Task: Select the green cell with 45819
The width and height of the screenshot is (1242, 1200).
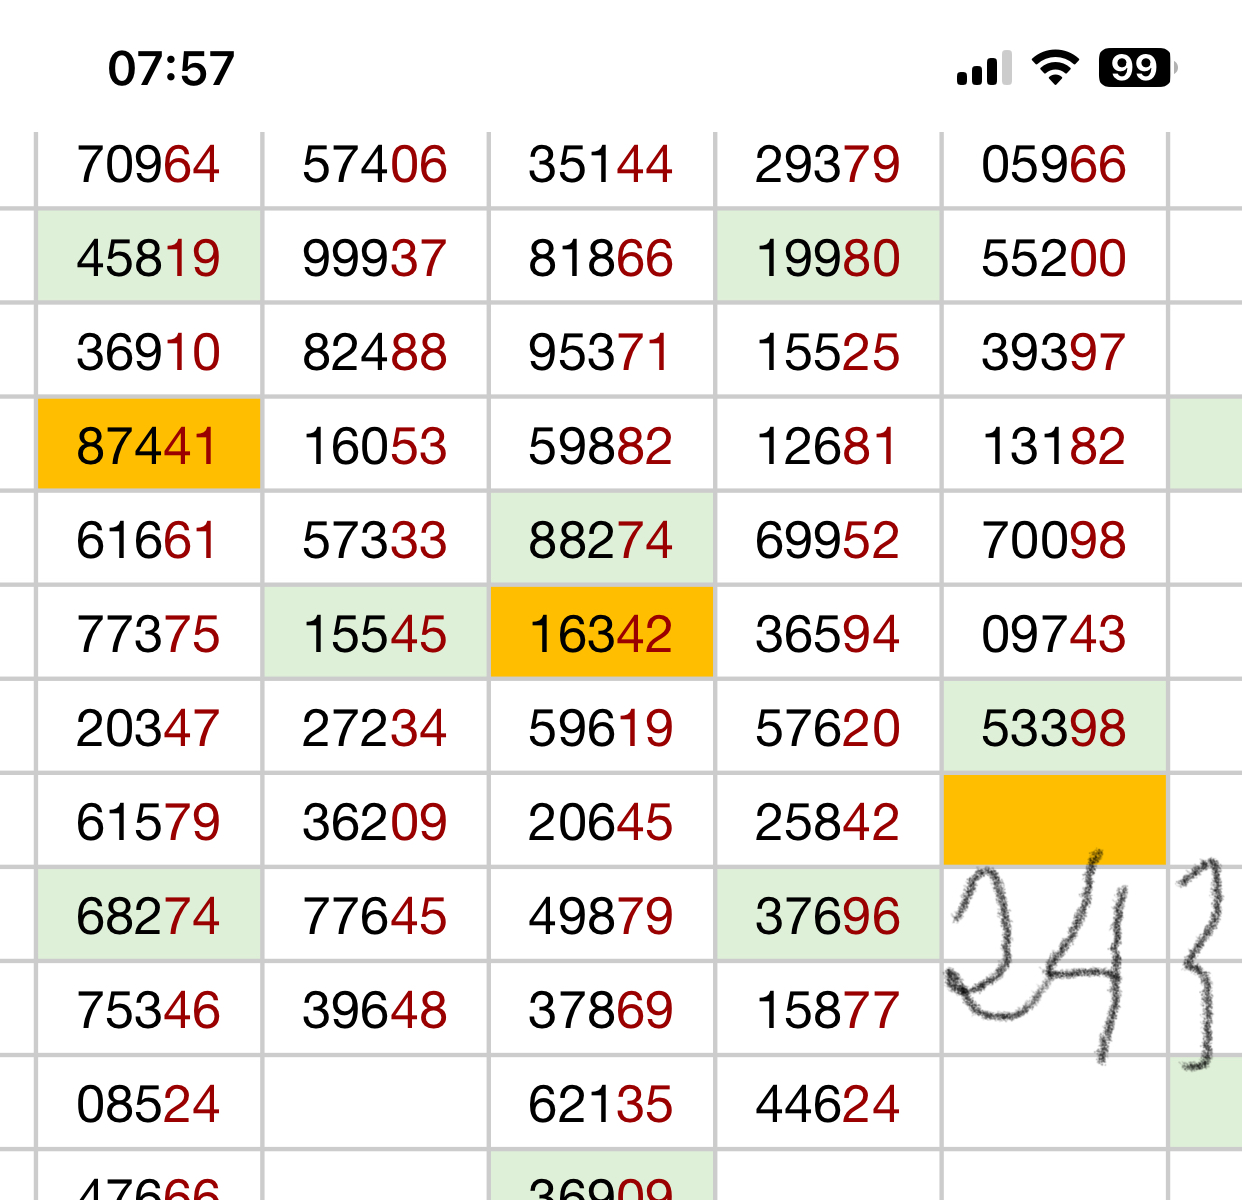Action: [x=149, y=258]
